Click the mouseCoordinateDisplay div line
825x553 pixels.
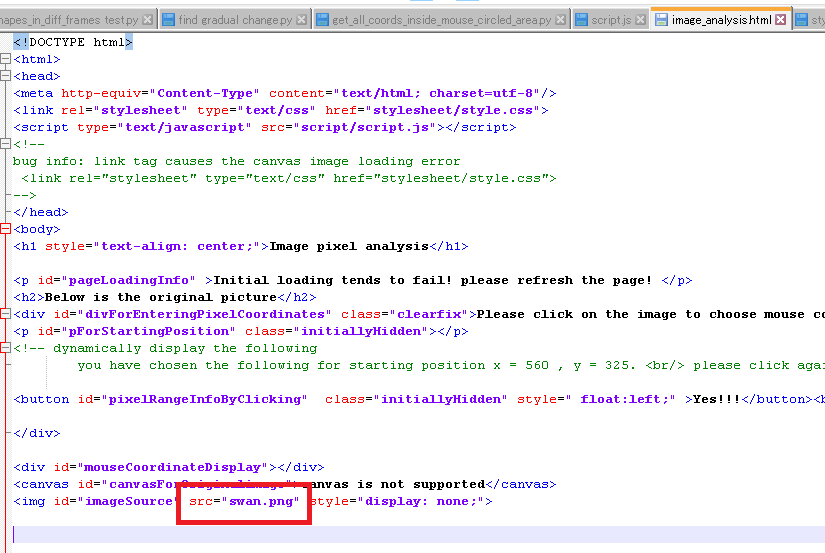coord(169,467)
